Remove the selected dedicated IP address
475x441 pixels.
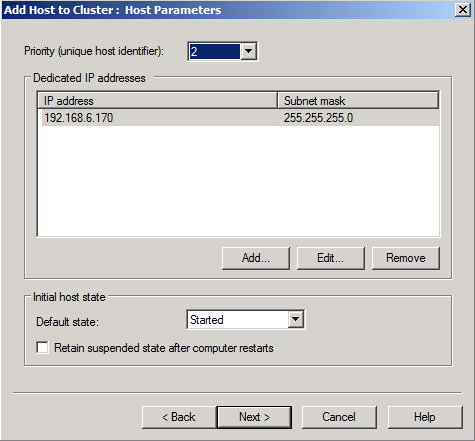[406, 258]
